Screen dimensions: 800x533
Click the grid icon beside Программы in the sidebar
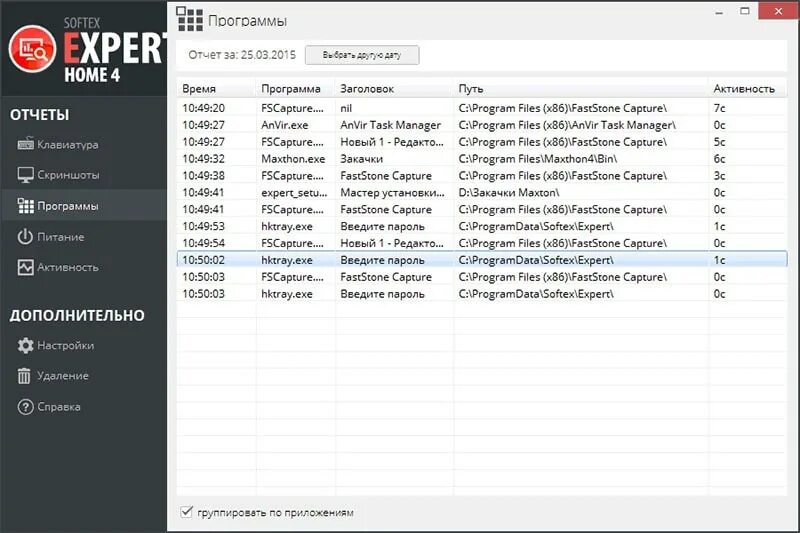[x=26, y=206]
